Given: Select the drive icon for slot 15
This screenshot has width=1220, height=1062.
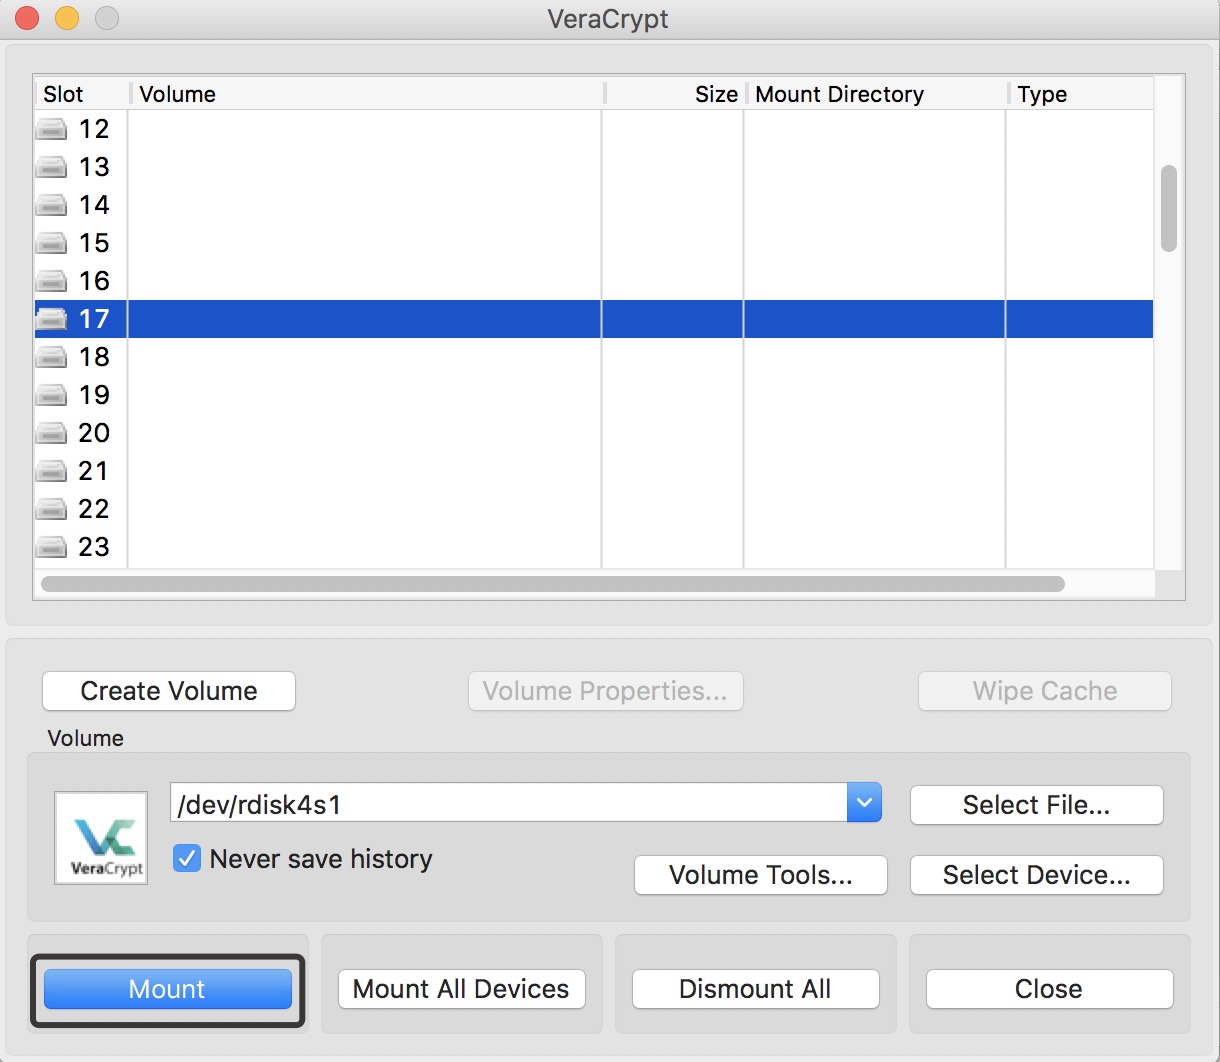Looking at the screenshot, I should (52, 243).
